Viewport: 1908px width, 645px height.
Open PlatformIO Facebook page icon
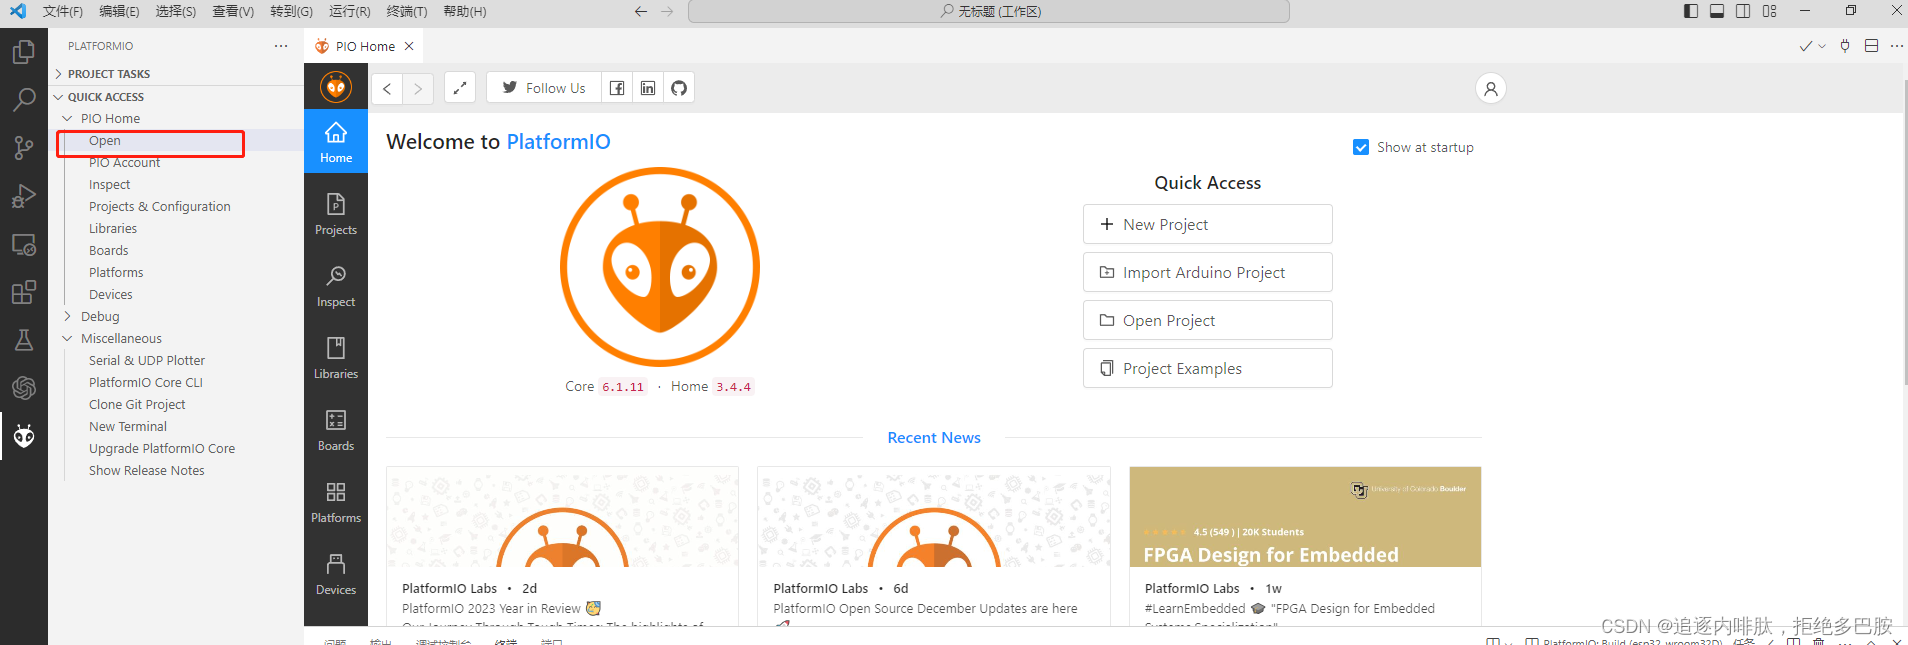[617, 88]
